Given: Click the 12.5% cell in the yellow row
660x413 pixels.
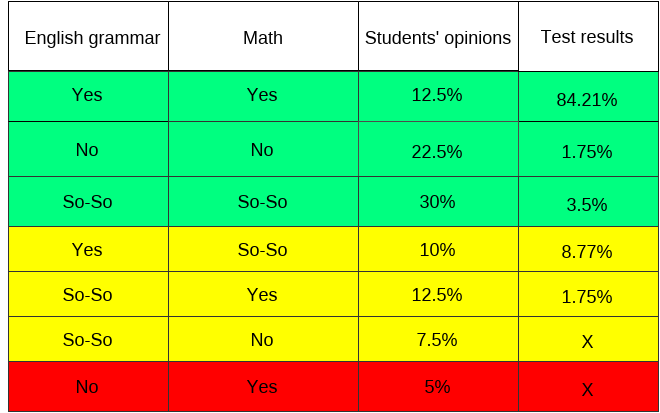Looking at the screenshot, I should pos(437,295).
